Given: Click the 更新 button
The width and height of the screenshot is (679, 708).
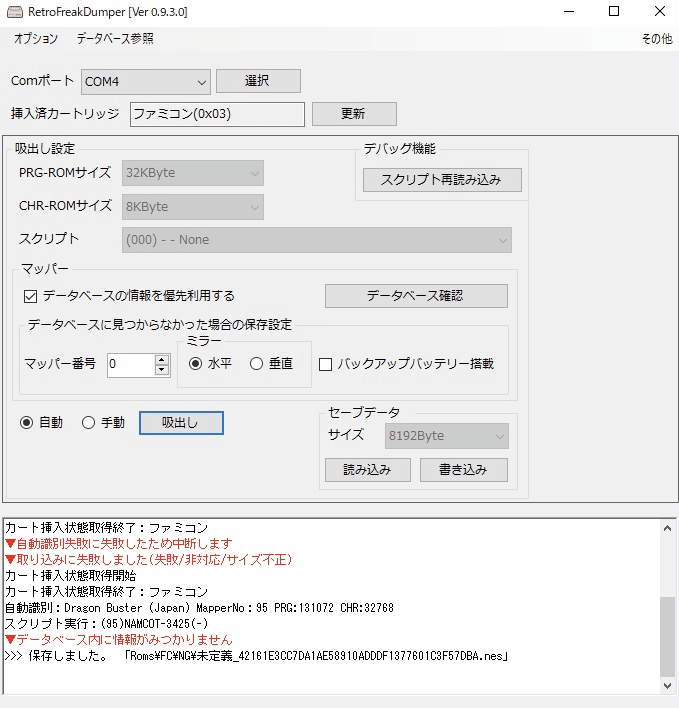Looking at the screenshot, I should click(354, 114).
